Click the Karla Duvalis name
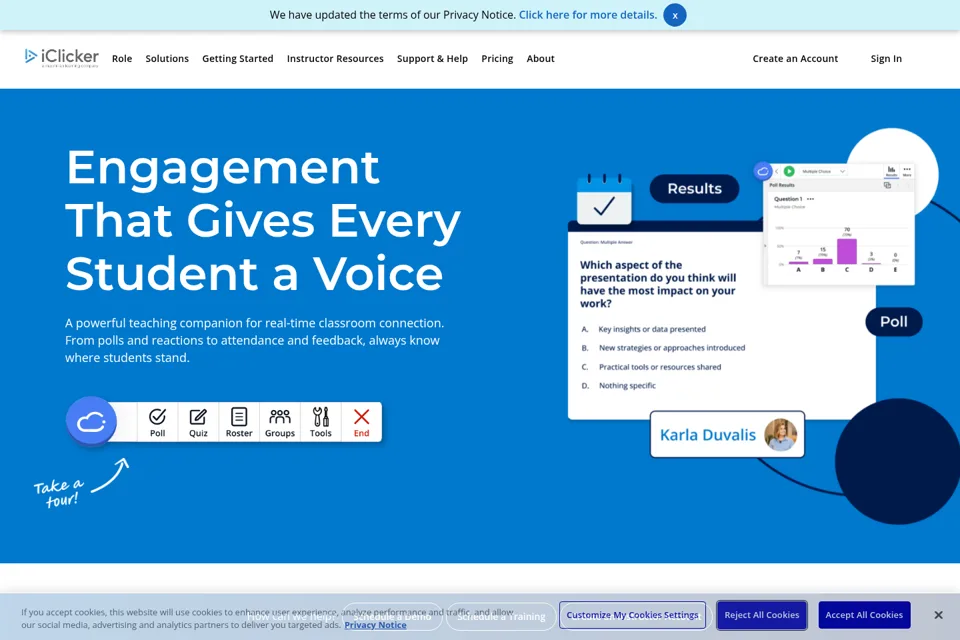The image size is (960, 640). (708, 435)
